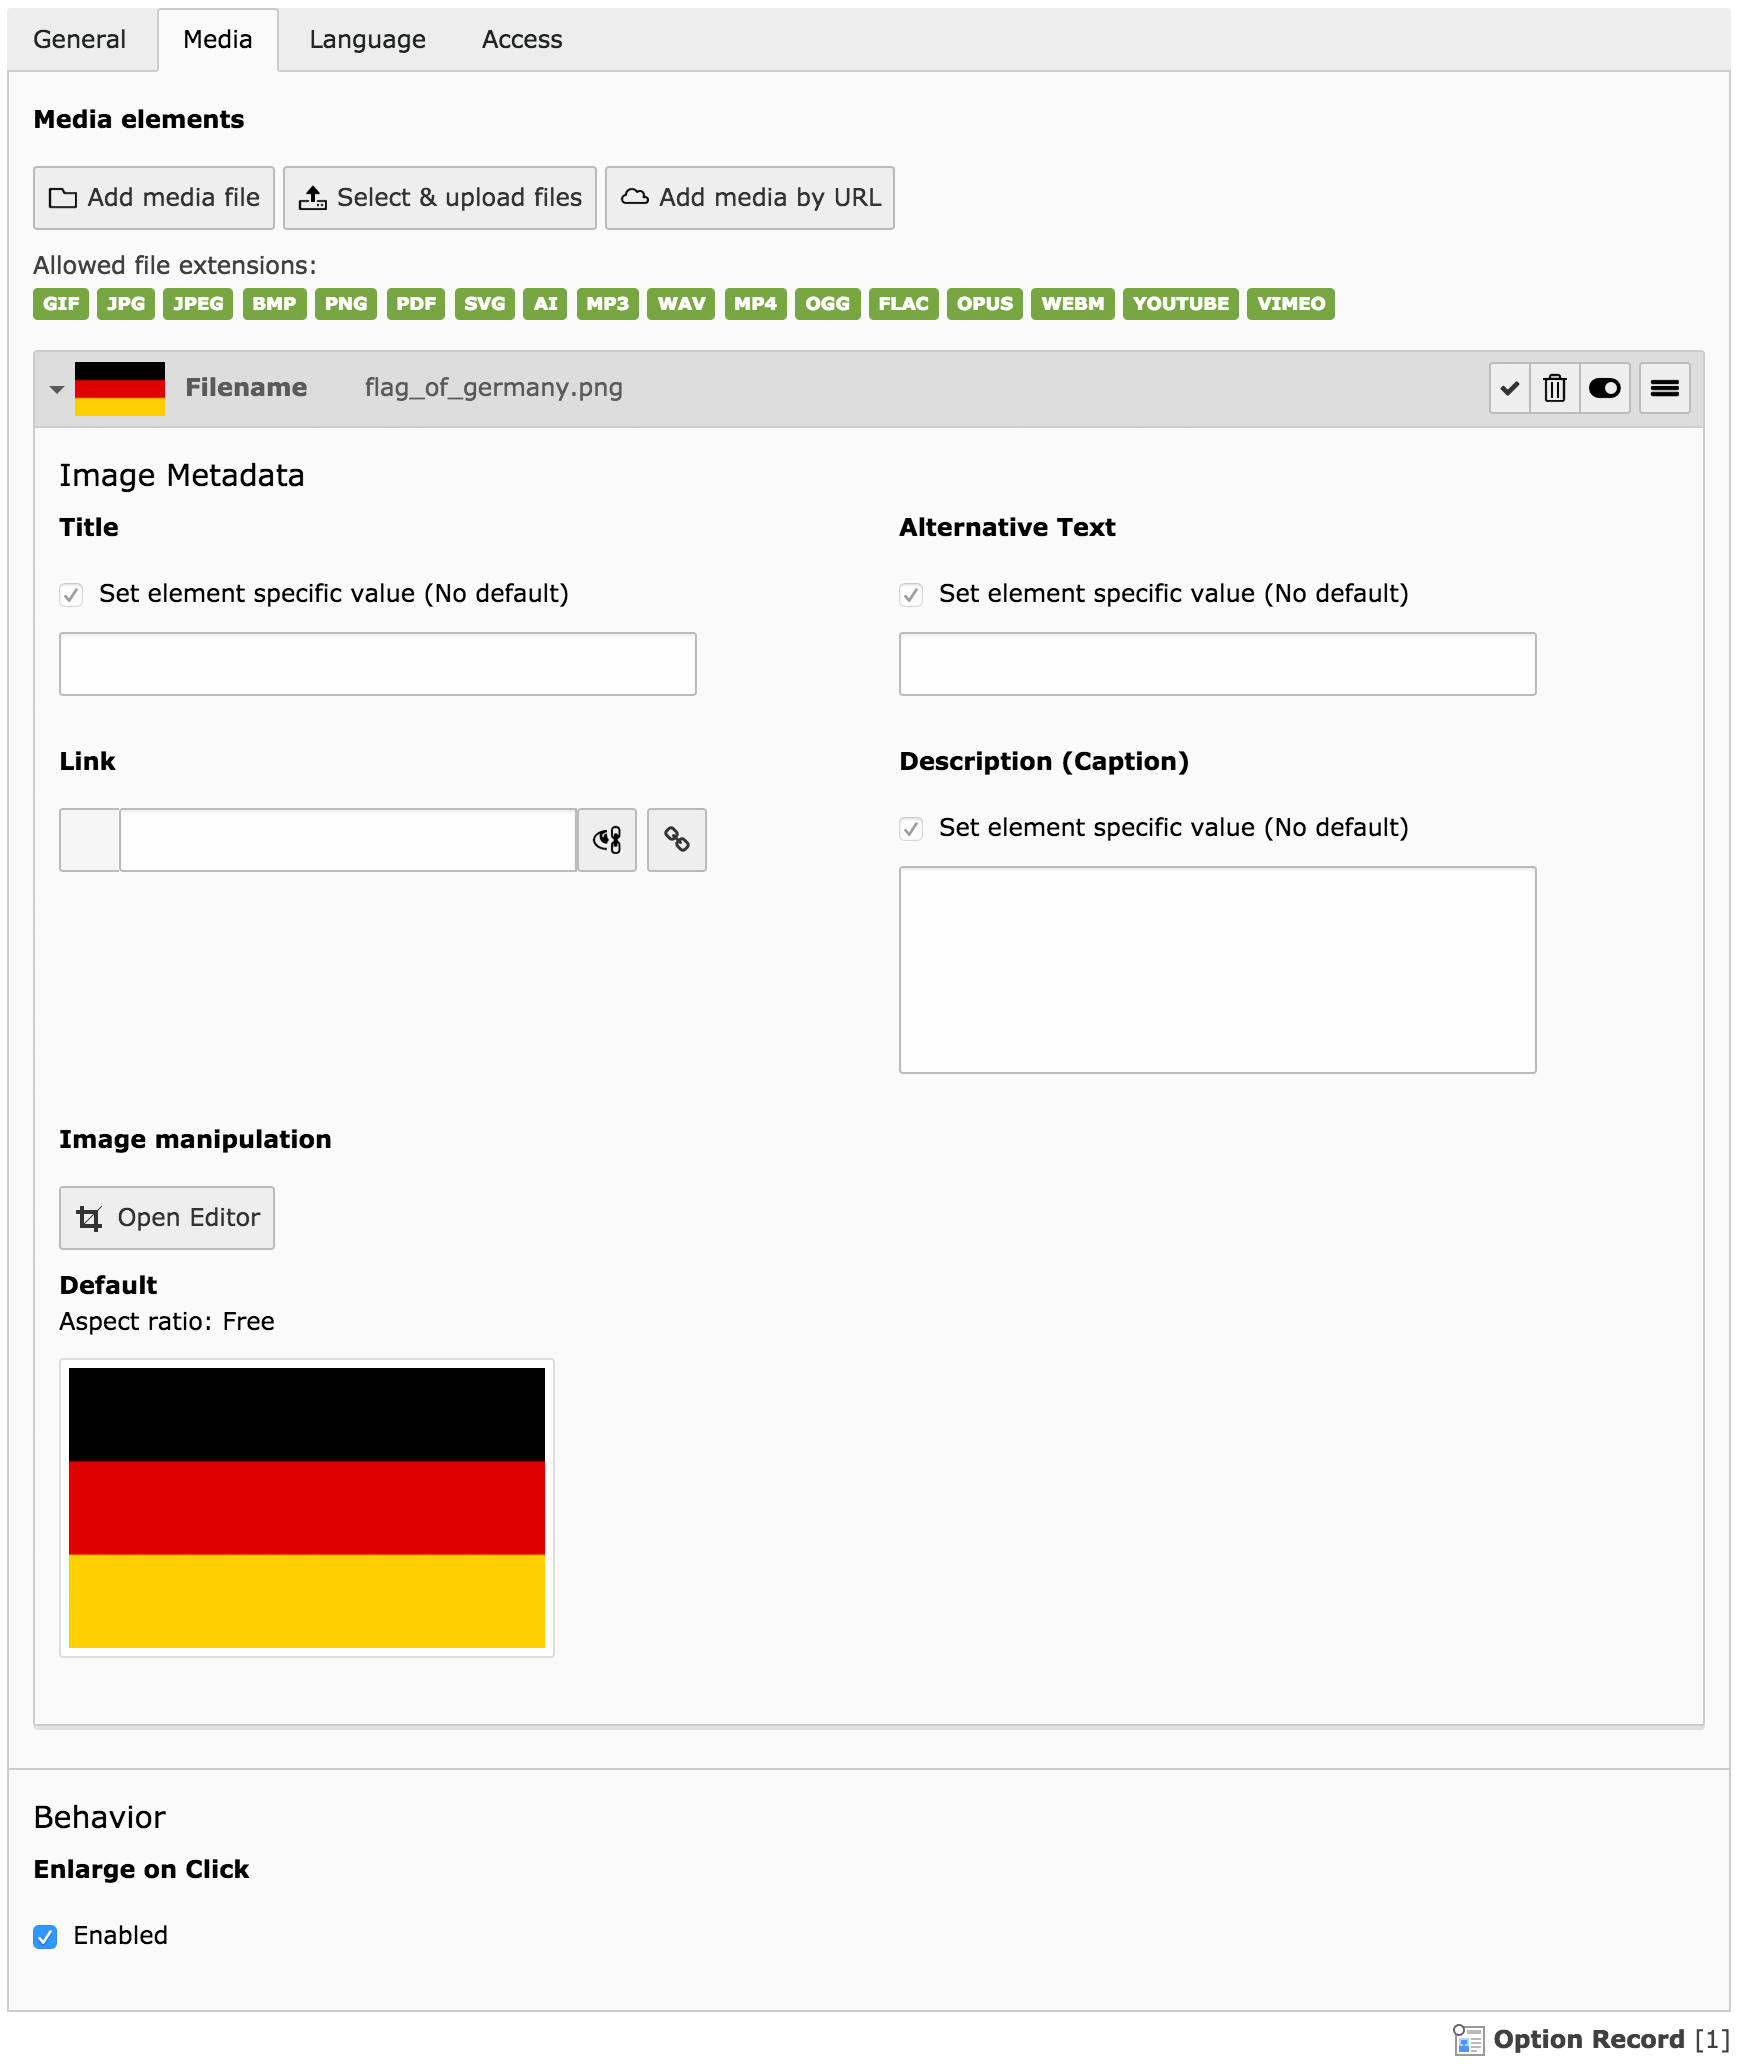Click the MP3 extension badge
Screen dimensions: 1738x2067
(608, 304)
